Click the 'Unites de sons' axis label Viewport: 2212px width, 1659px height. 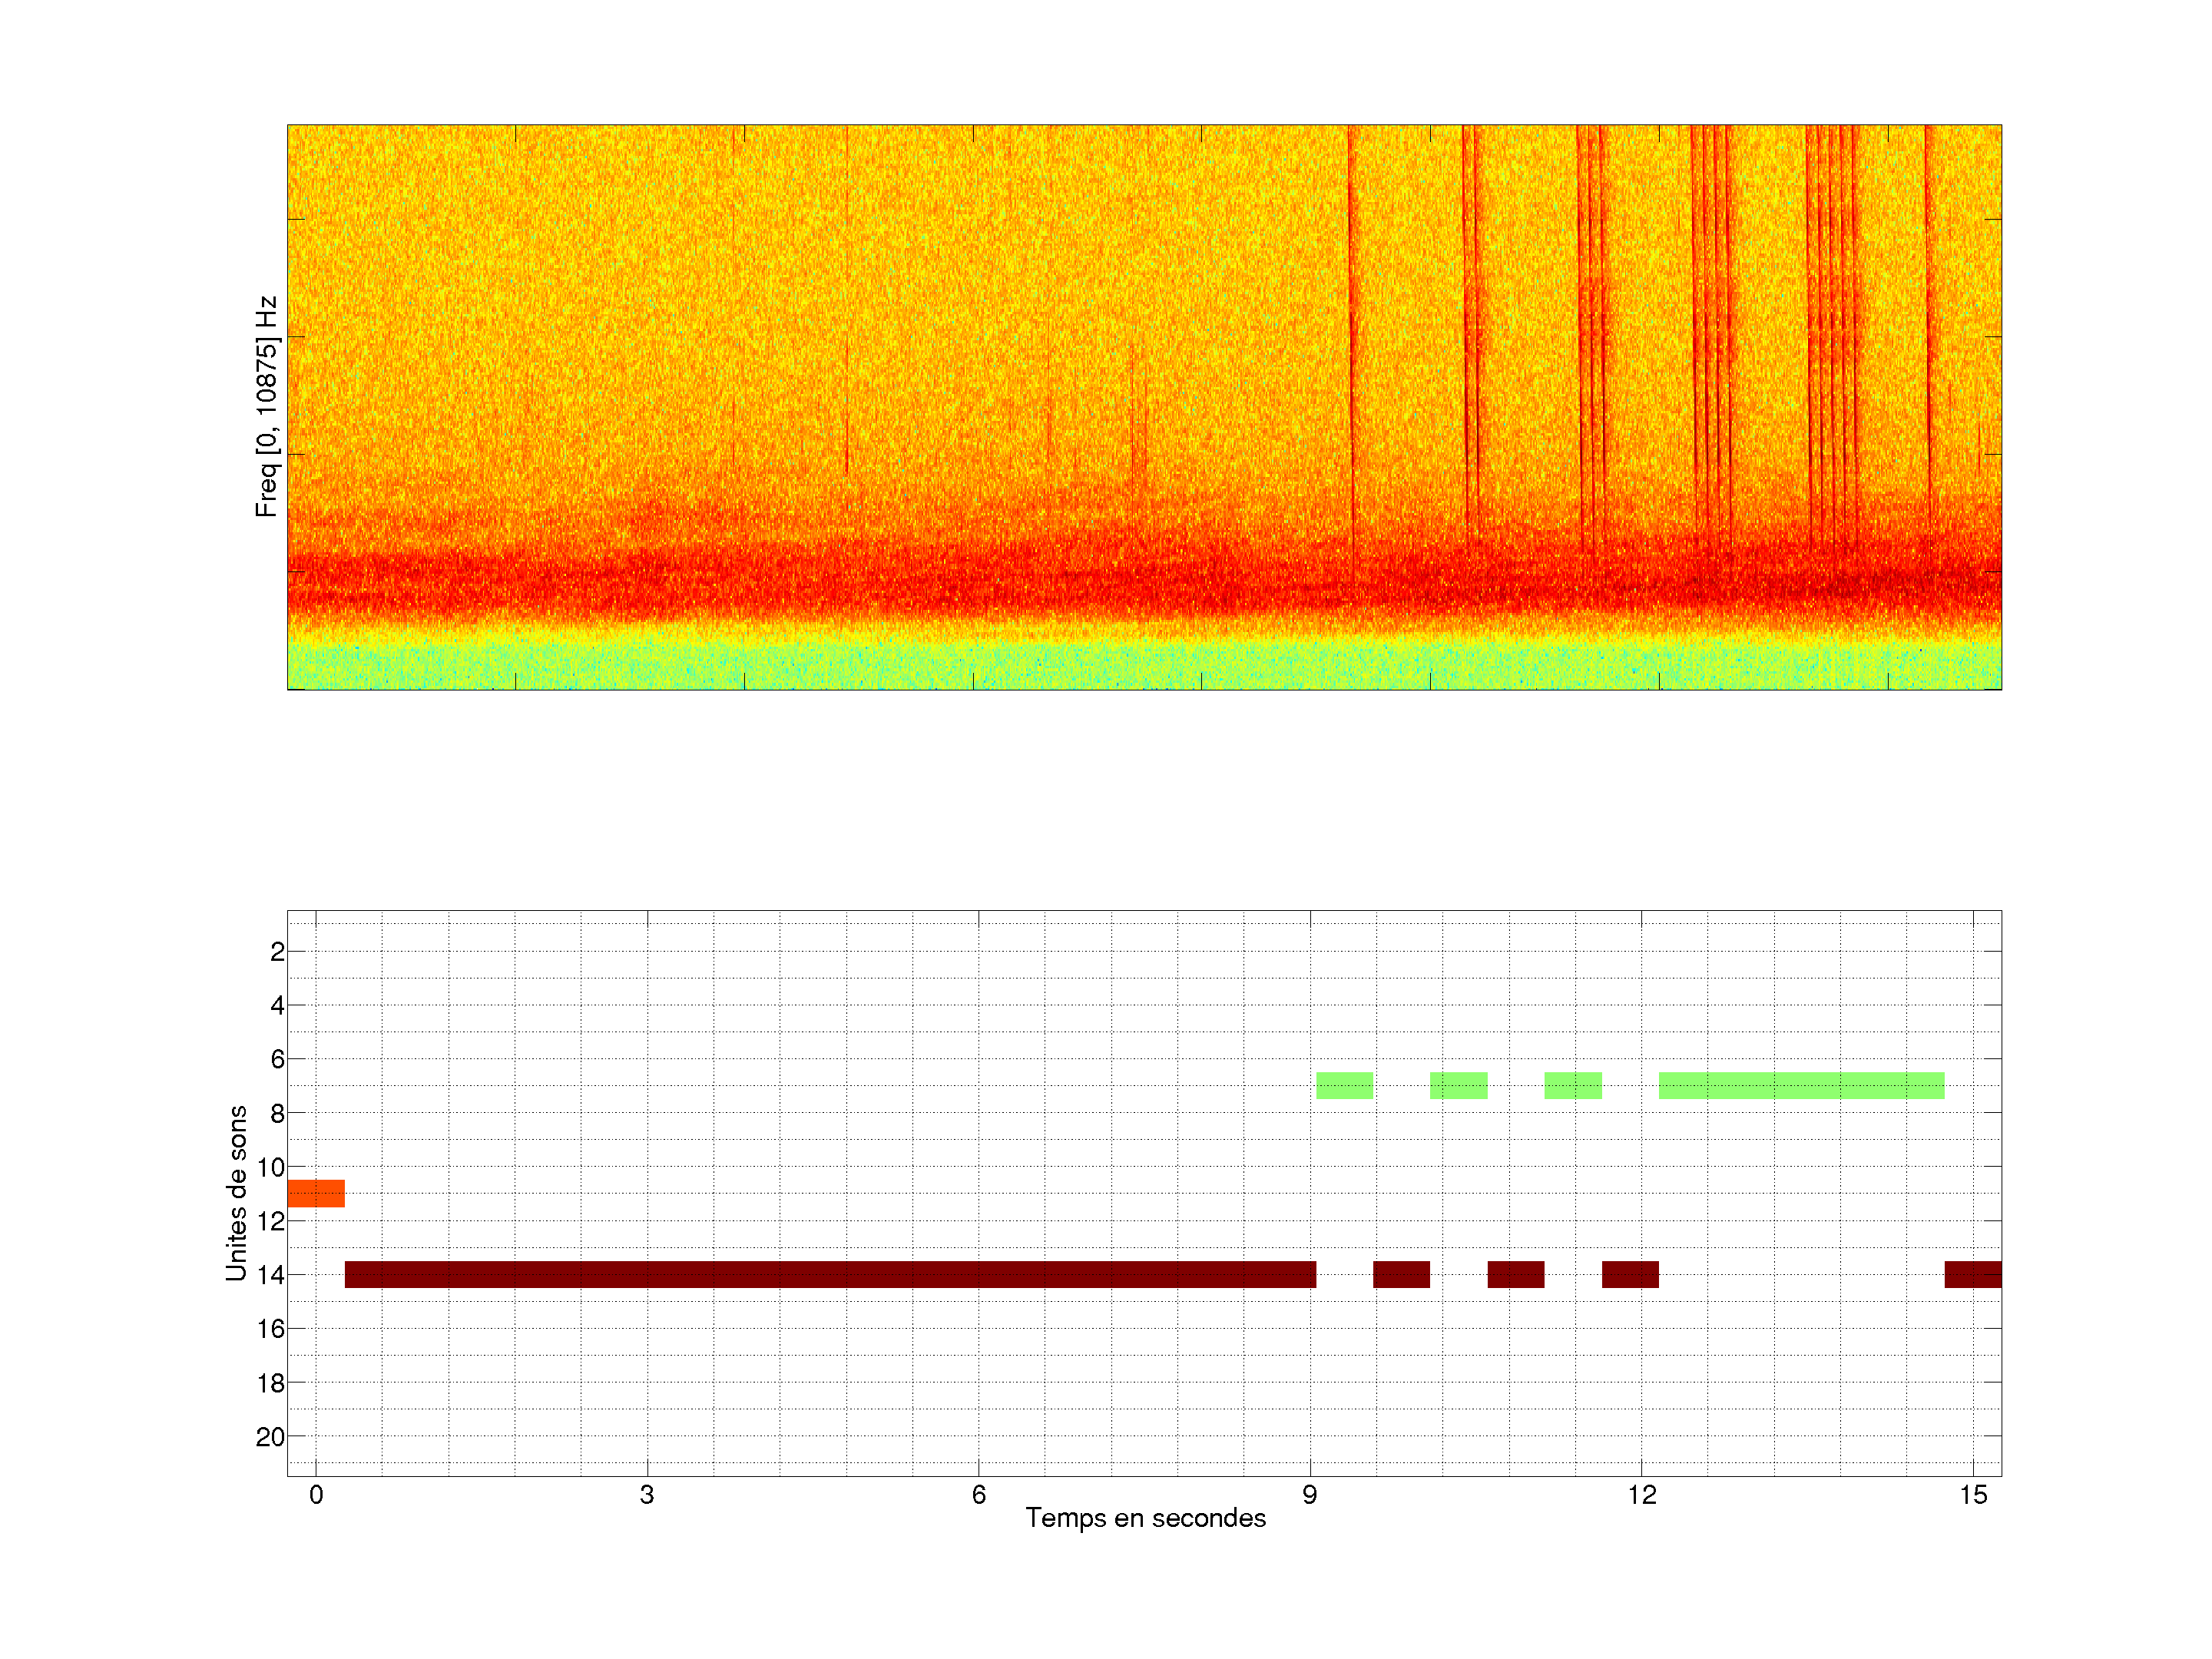click(236, 1192)
